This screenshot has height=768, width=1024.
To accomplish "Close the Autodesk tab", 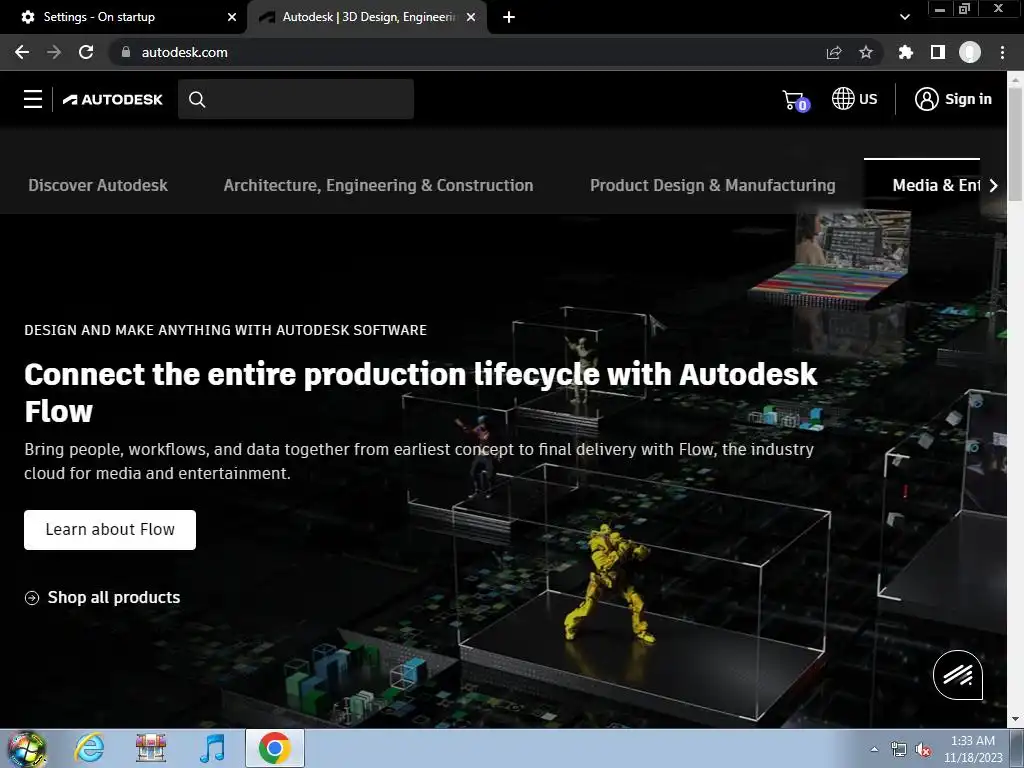I will (471, 17).
